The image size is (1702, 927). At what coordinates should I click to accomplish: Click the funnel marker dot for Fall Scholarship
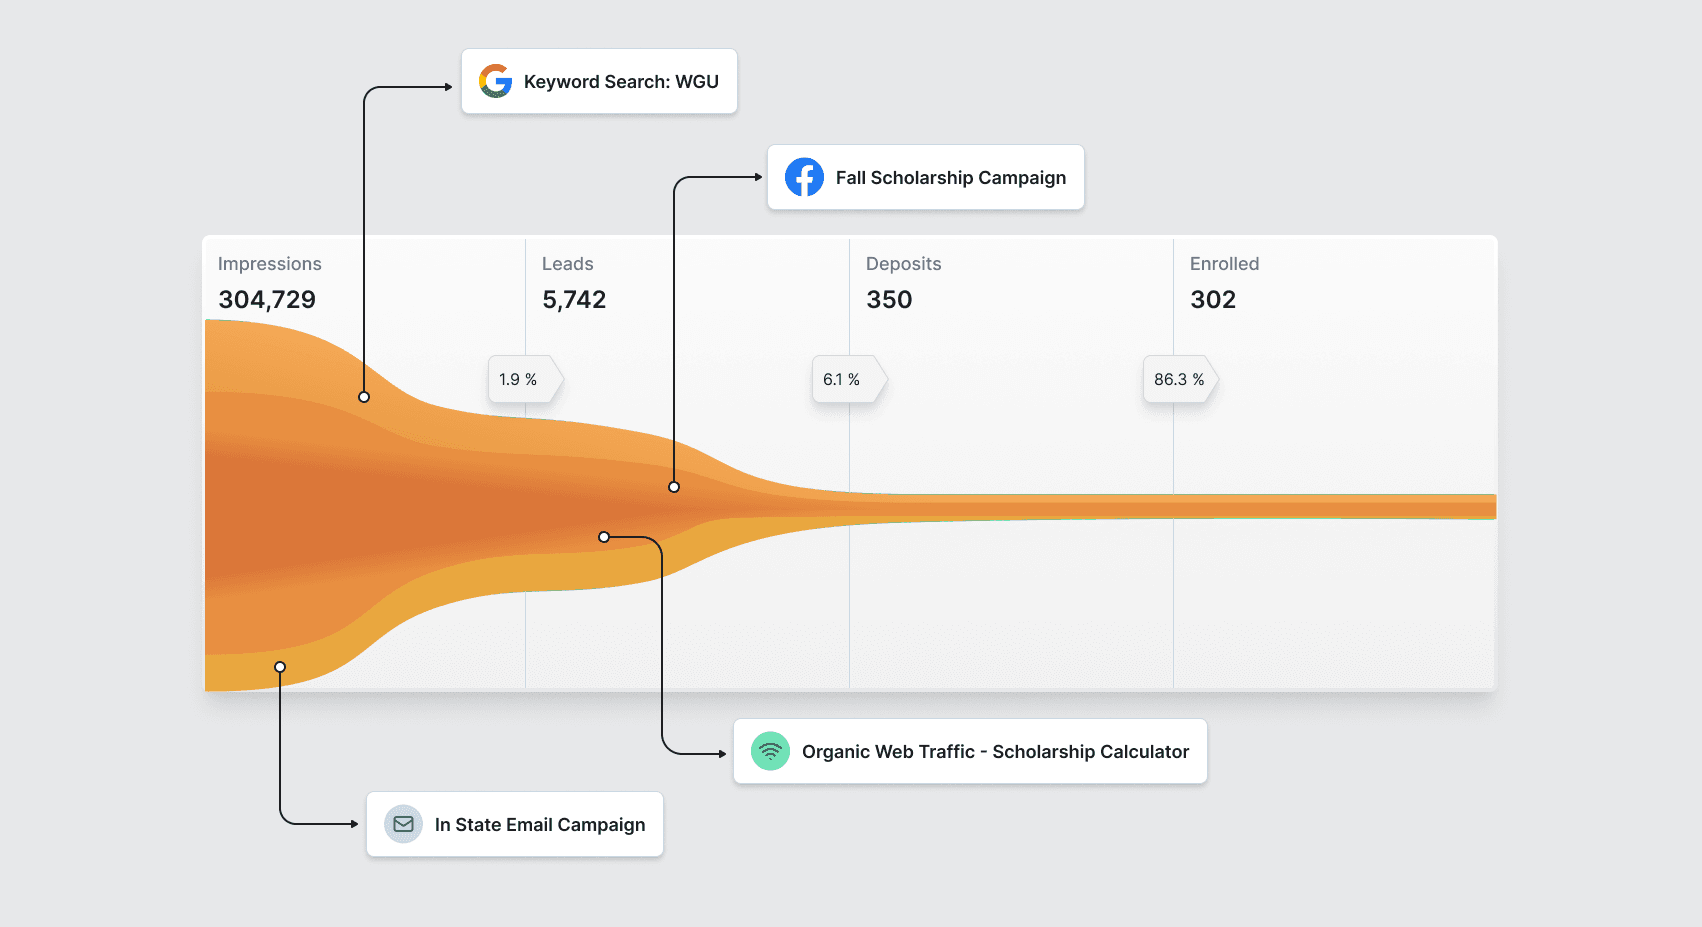point(674,487)
